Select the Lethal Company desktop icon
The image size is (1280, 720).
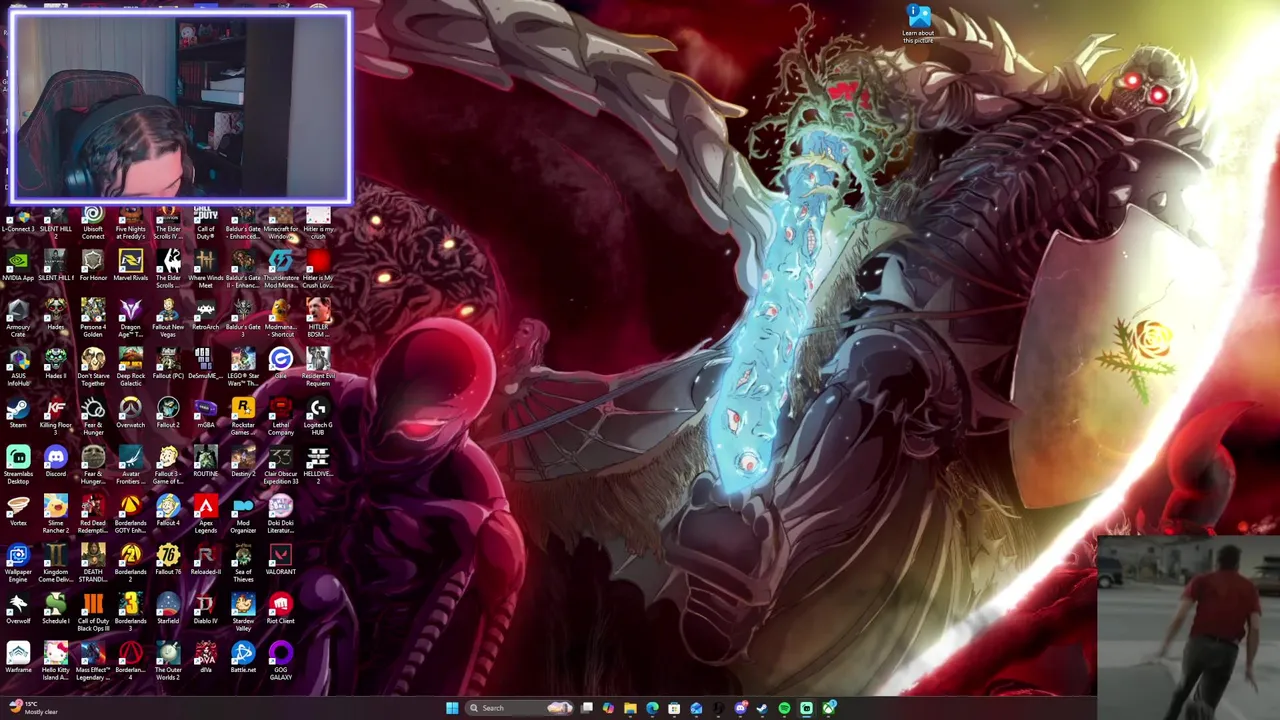click(x=280, y=417)
